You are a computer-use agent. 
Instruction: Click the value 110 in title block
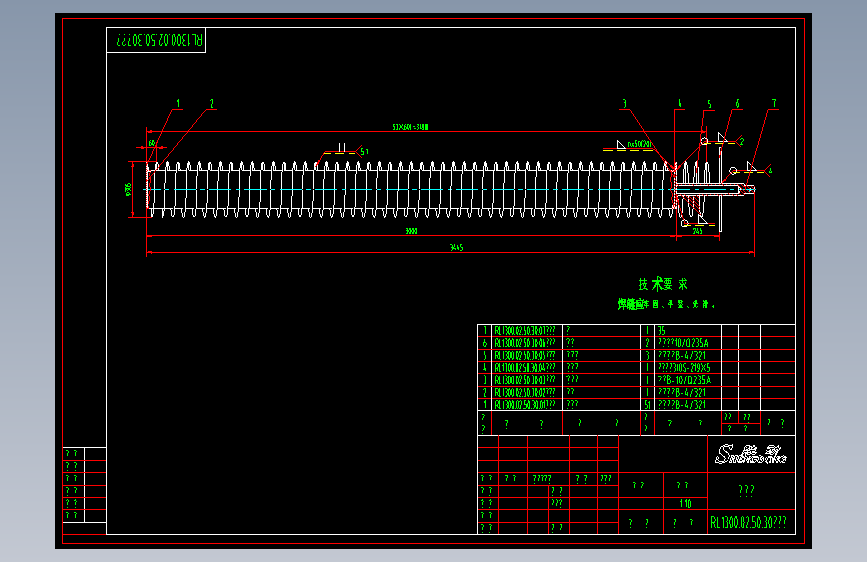pyautogui.click(x=686, y=503)
